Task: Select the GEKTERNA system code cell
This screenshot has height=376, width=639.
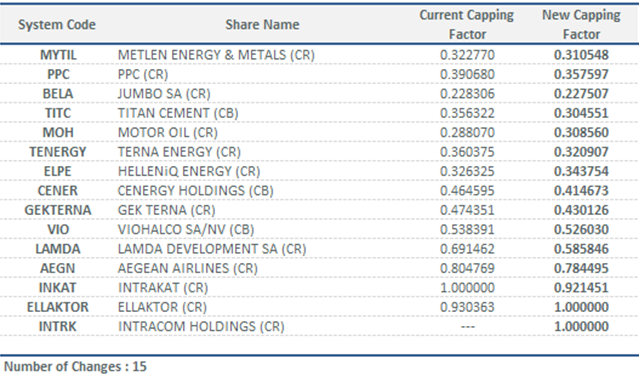Action: point(58,210)
